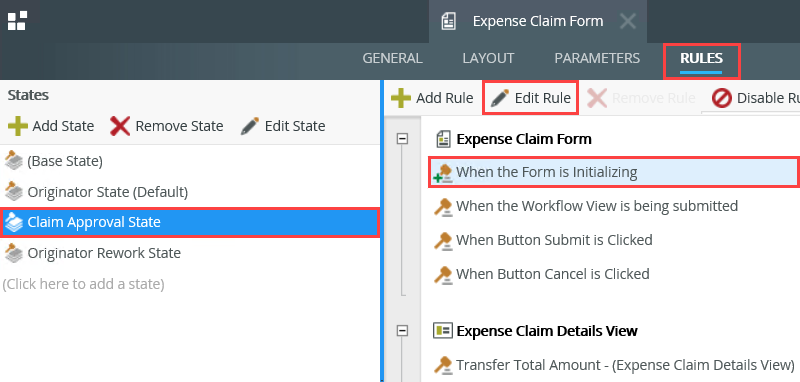This screenshot has width=800, height=382.
Task: Click the pencil Edit Rule icon
Action: (x=499, y=98)
